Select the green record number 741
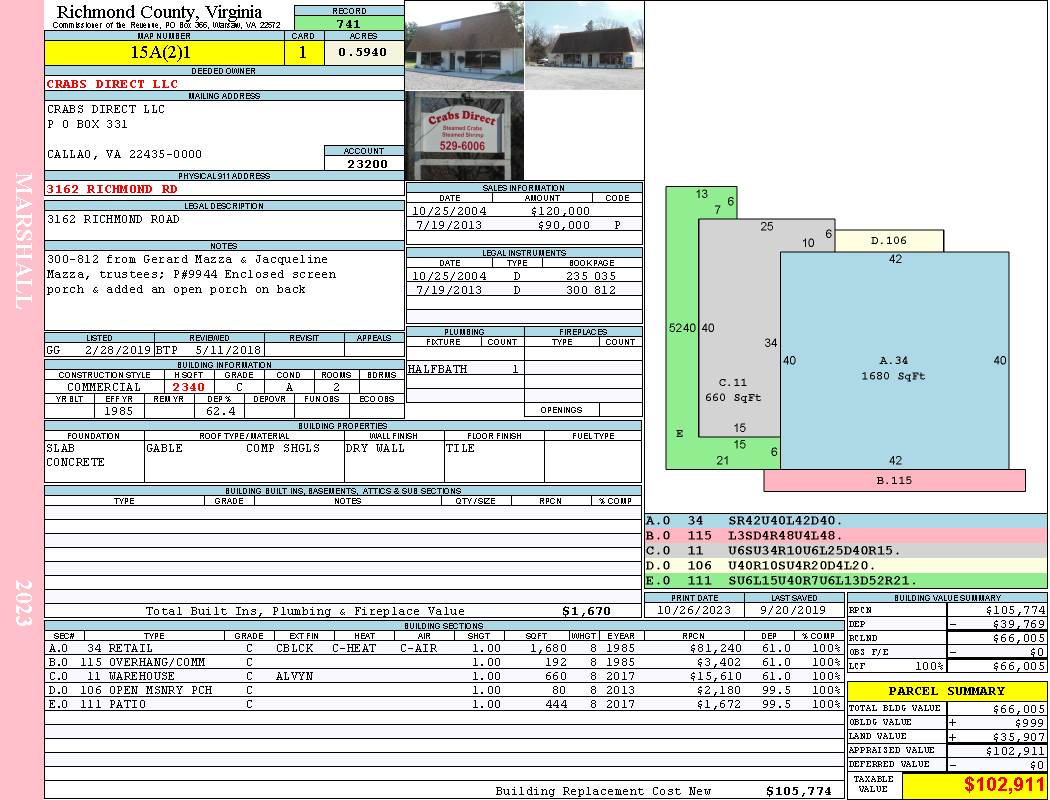Image resolution: width=1050 pixels, height=800 pixels. click(349, 24)
